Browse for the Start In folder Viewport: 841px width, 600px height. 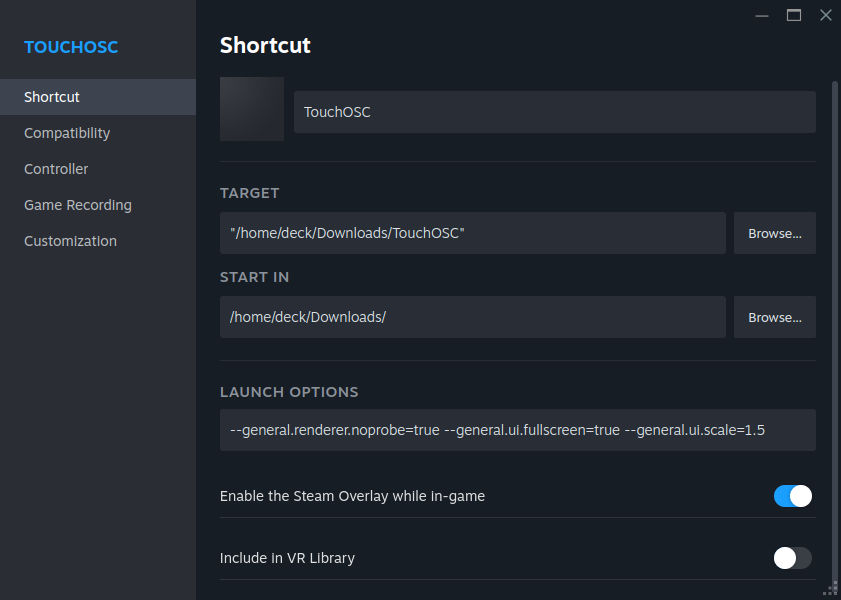pos(774,317)
